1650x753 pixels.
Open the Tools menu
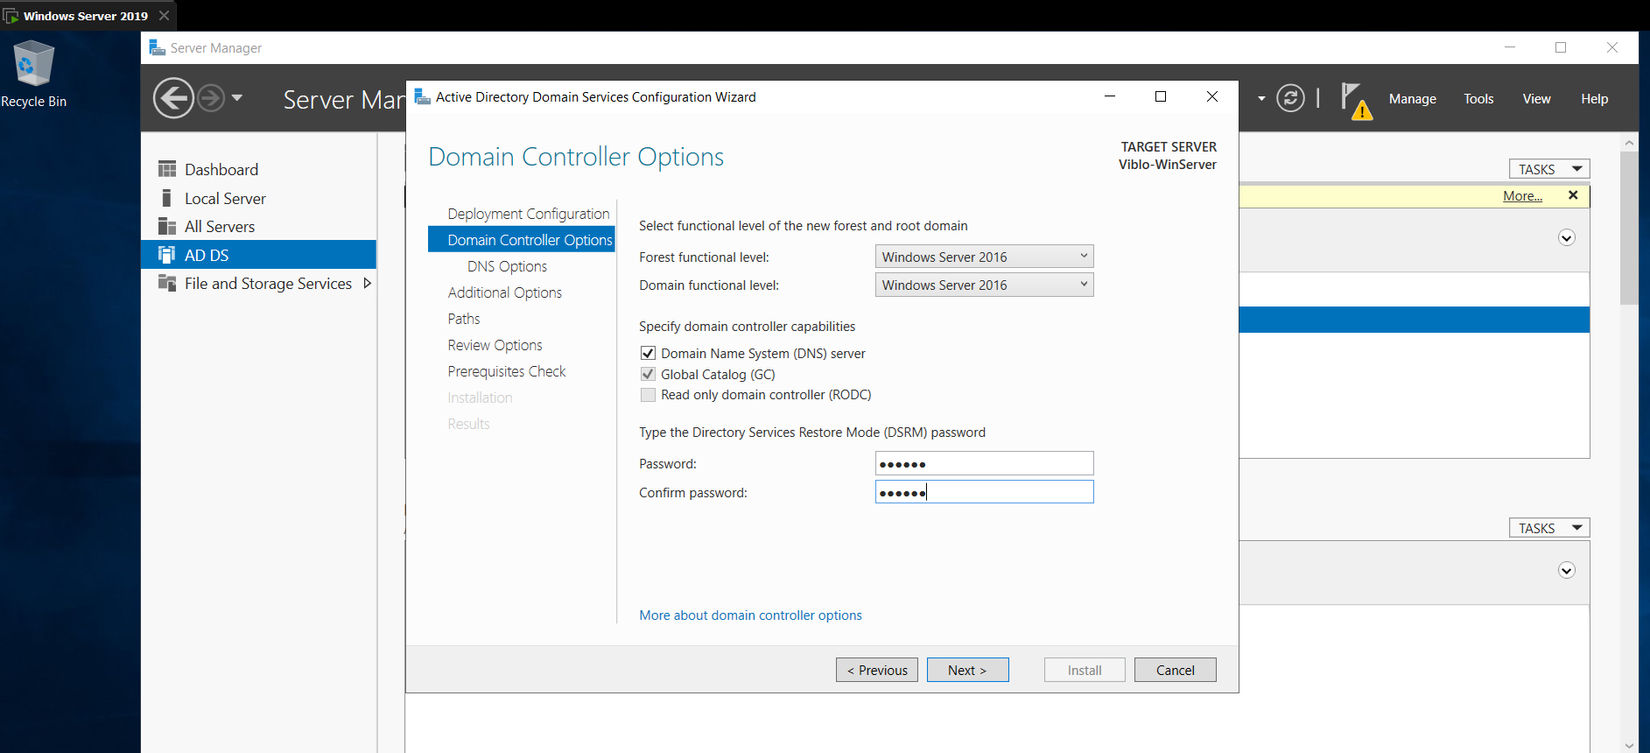pyautogui.click(x=1478, y=99)
